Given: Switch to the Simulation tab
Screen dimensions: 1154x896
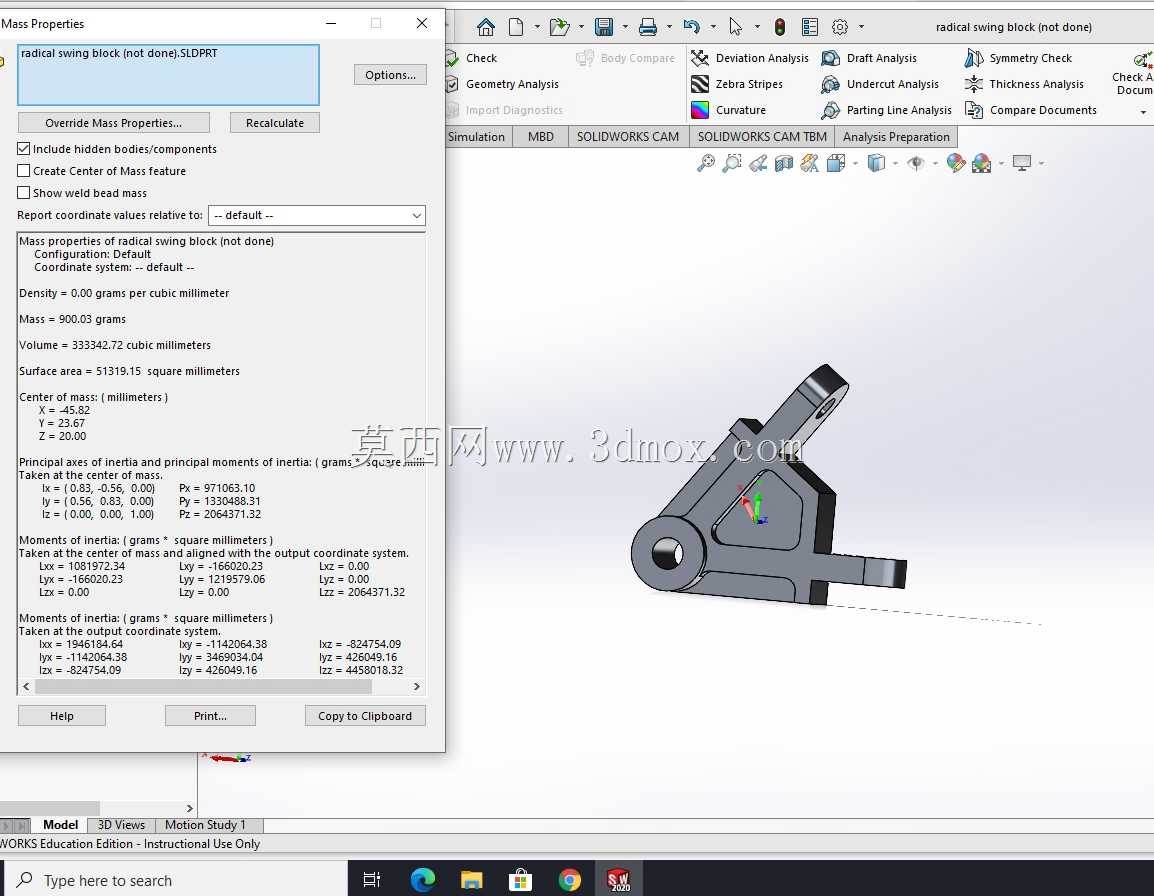Looking at the screenshot, I should [x=476, y=137].
